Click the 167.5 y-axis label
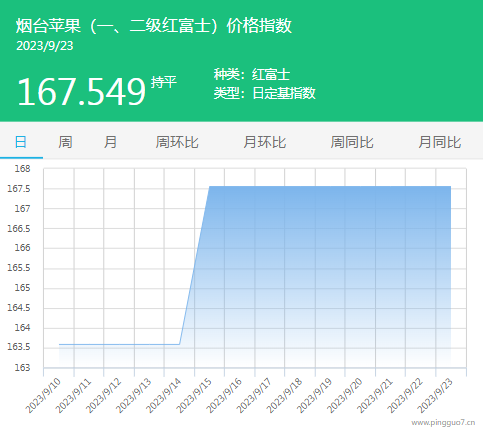This screenshot has height=432, width=483. coord(19,189)
